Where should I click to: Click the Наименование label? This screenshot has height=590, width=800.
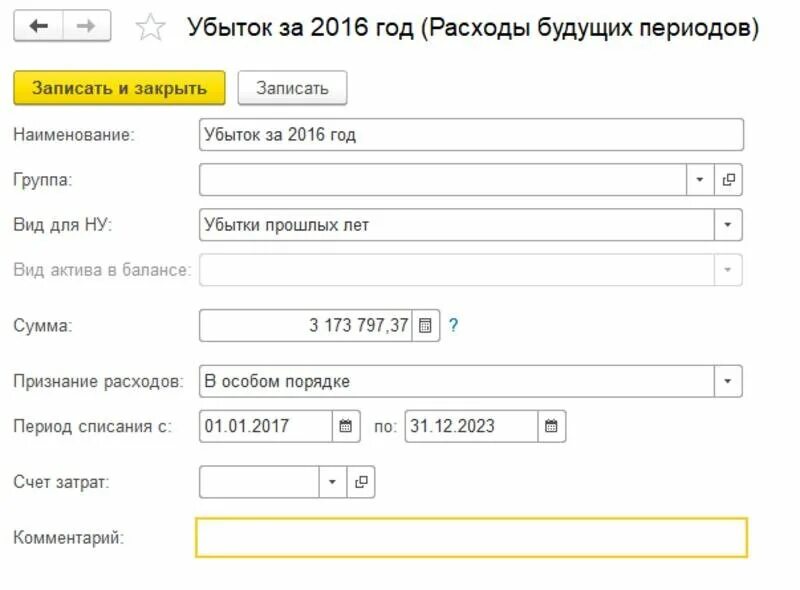pos(74,135)
